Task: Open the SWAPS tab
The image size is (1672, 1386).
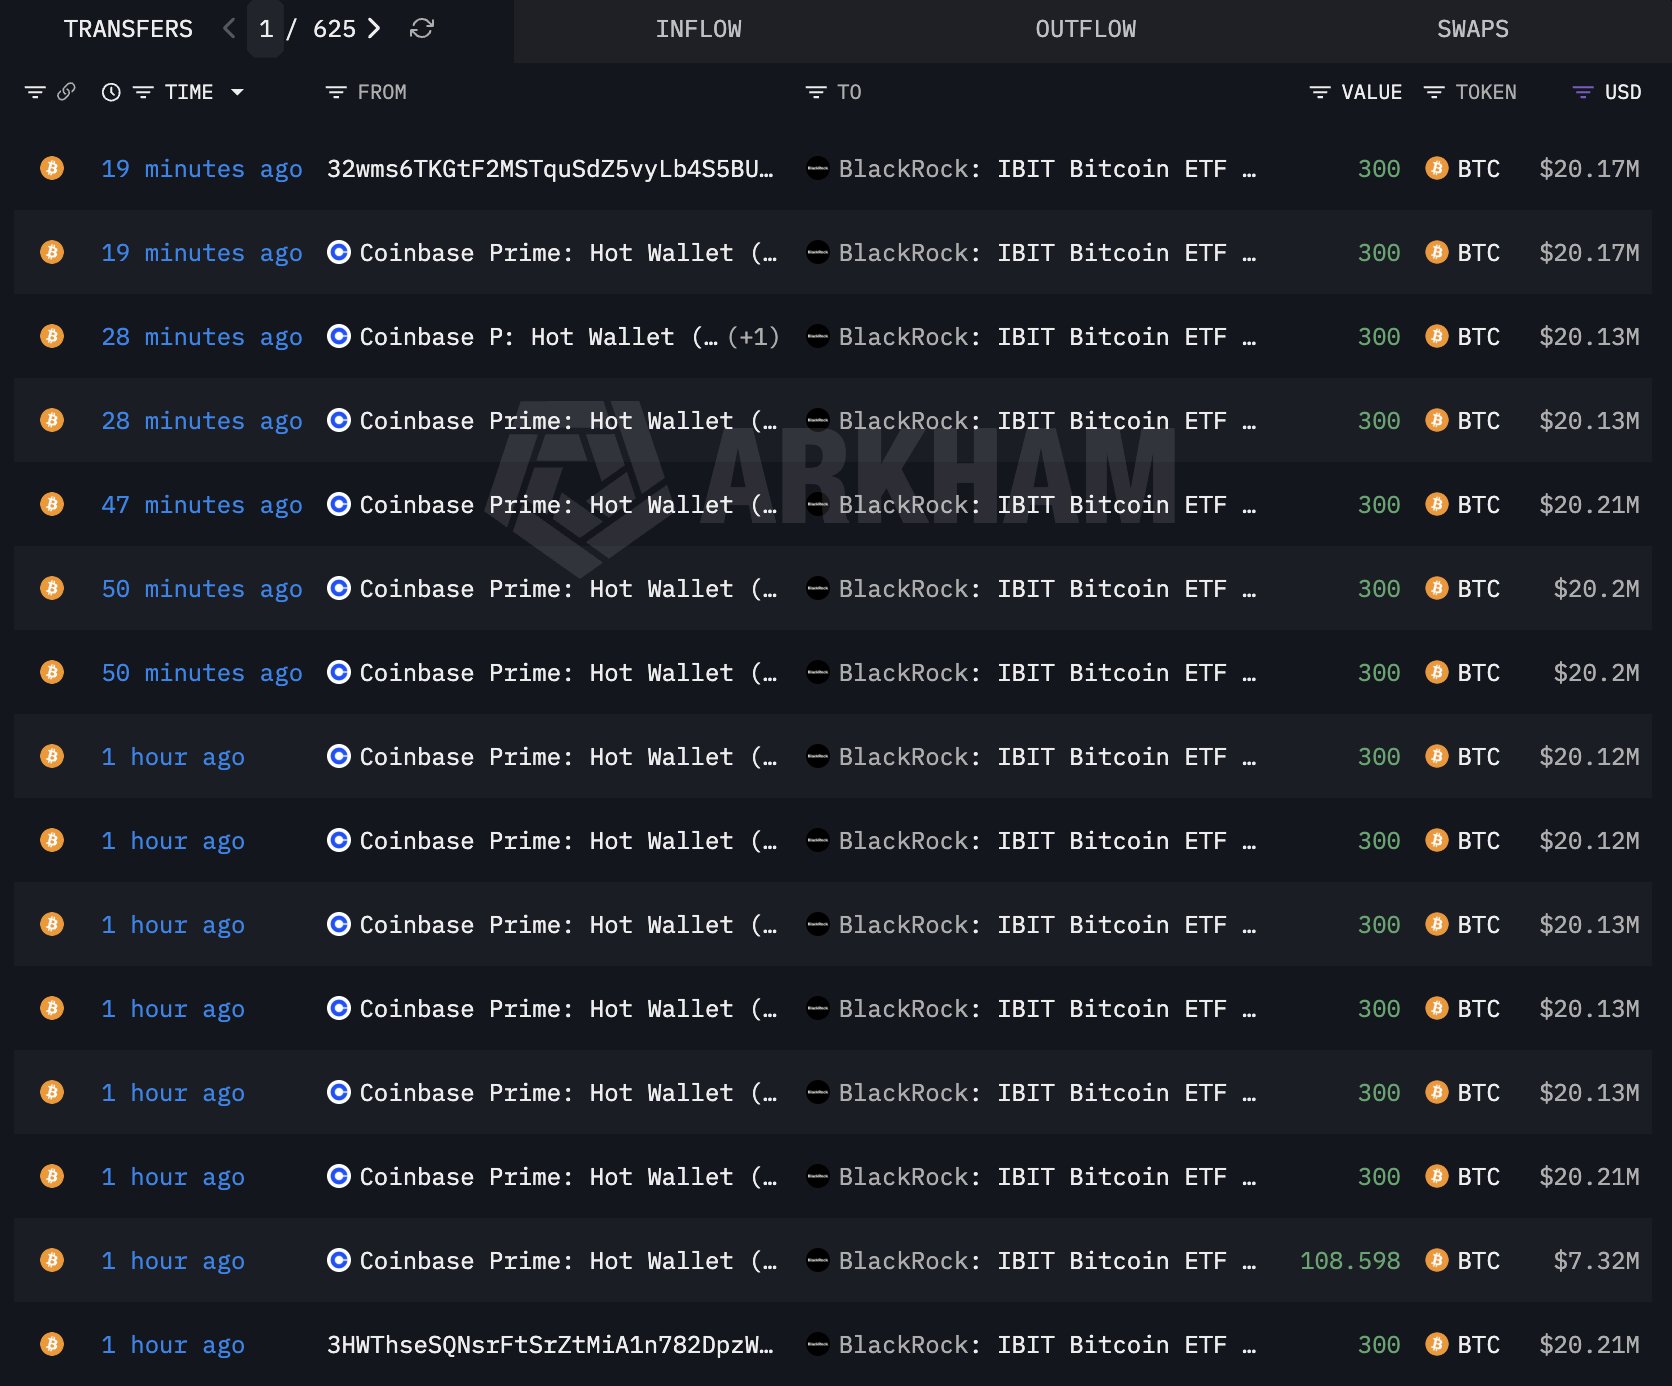Action: tap(1472, 29)
